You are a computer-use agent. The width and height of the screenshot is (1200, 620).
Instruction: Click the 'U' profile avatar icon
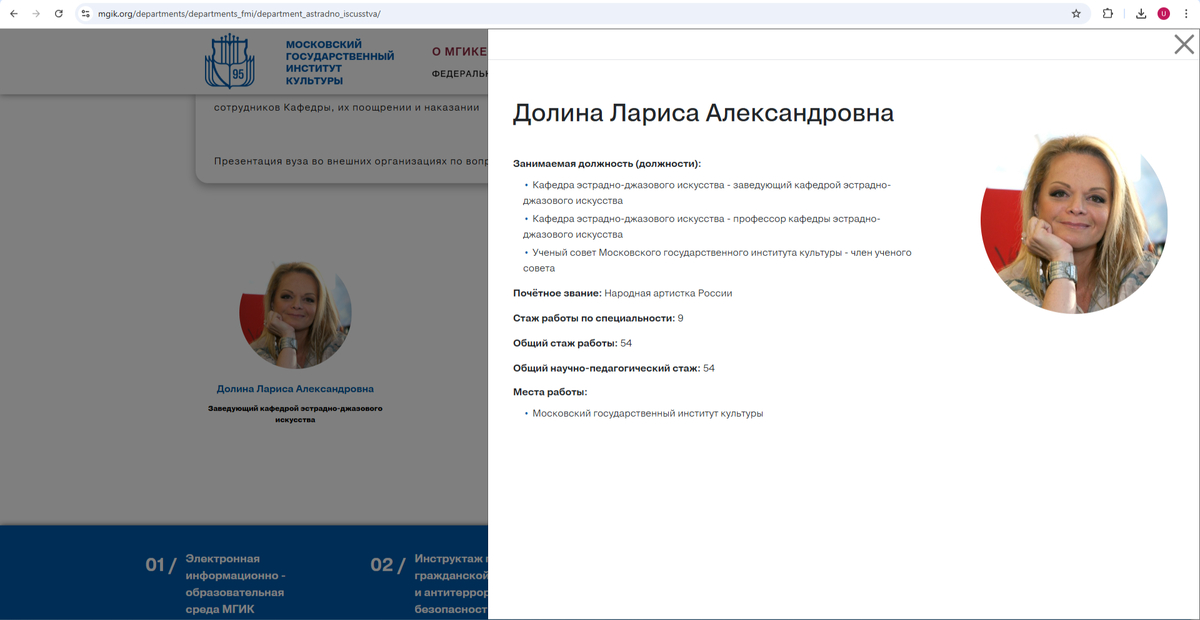click(1161, 15)
